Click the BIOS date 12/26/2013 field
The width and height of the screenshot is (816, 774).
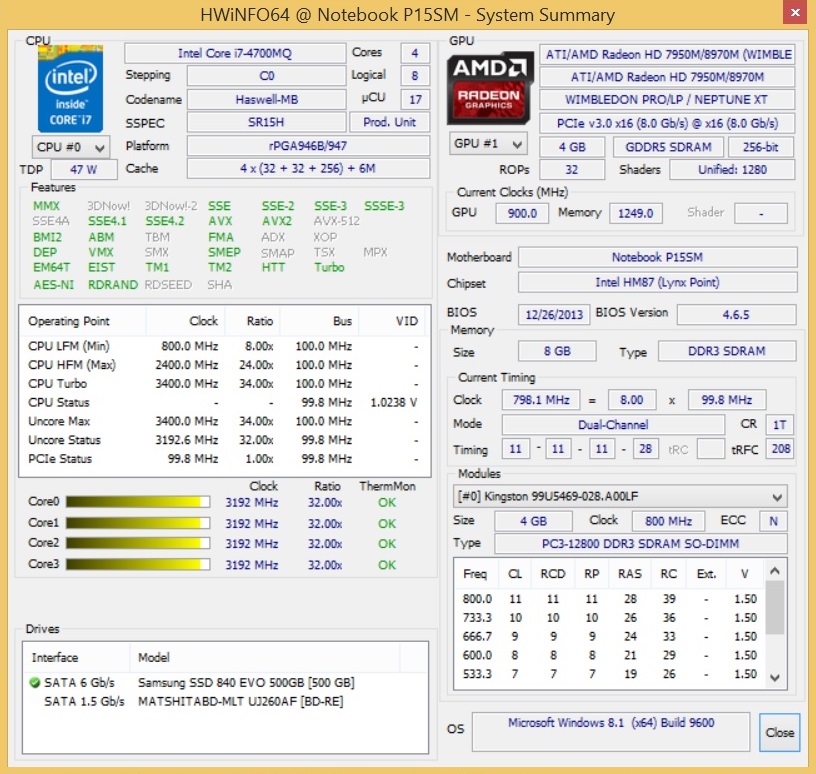tap(554, 315)
